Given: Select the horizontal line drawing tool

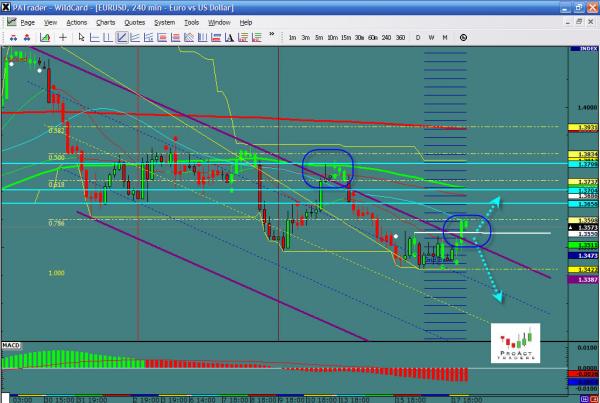Looking at the screenshot, I should tap(95, 38).
